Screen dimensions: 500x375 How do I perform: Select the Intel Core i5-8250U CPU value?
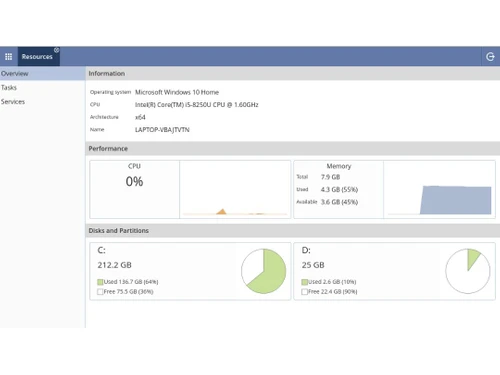[x=196, y=105]
